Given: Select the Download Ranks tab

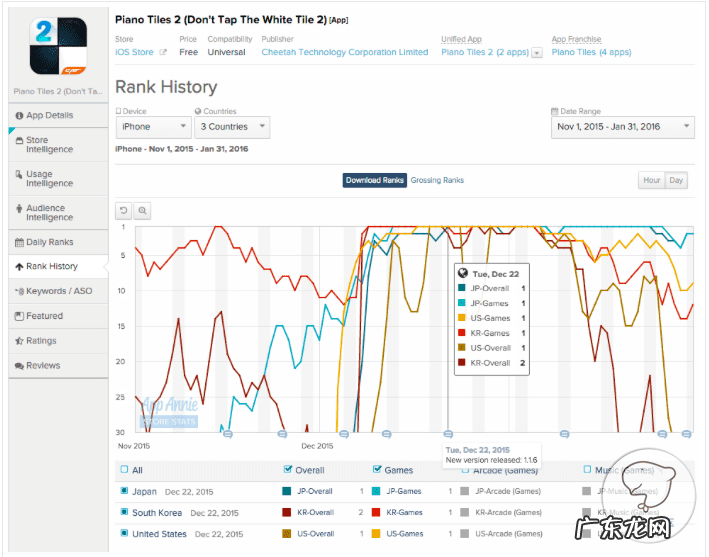Looking at the screenshot, I should pos(375,180).
